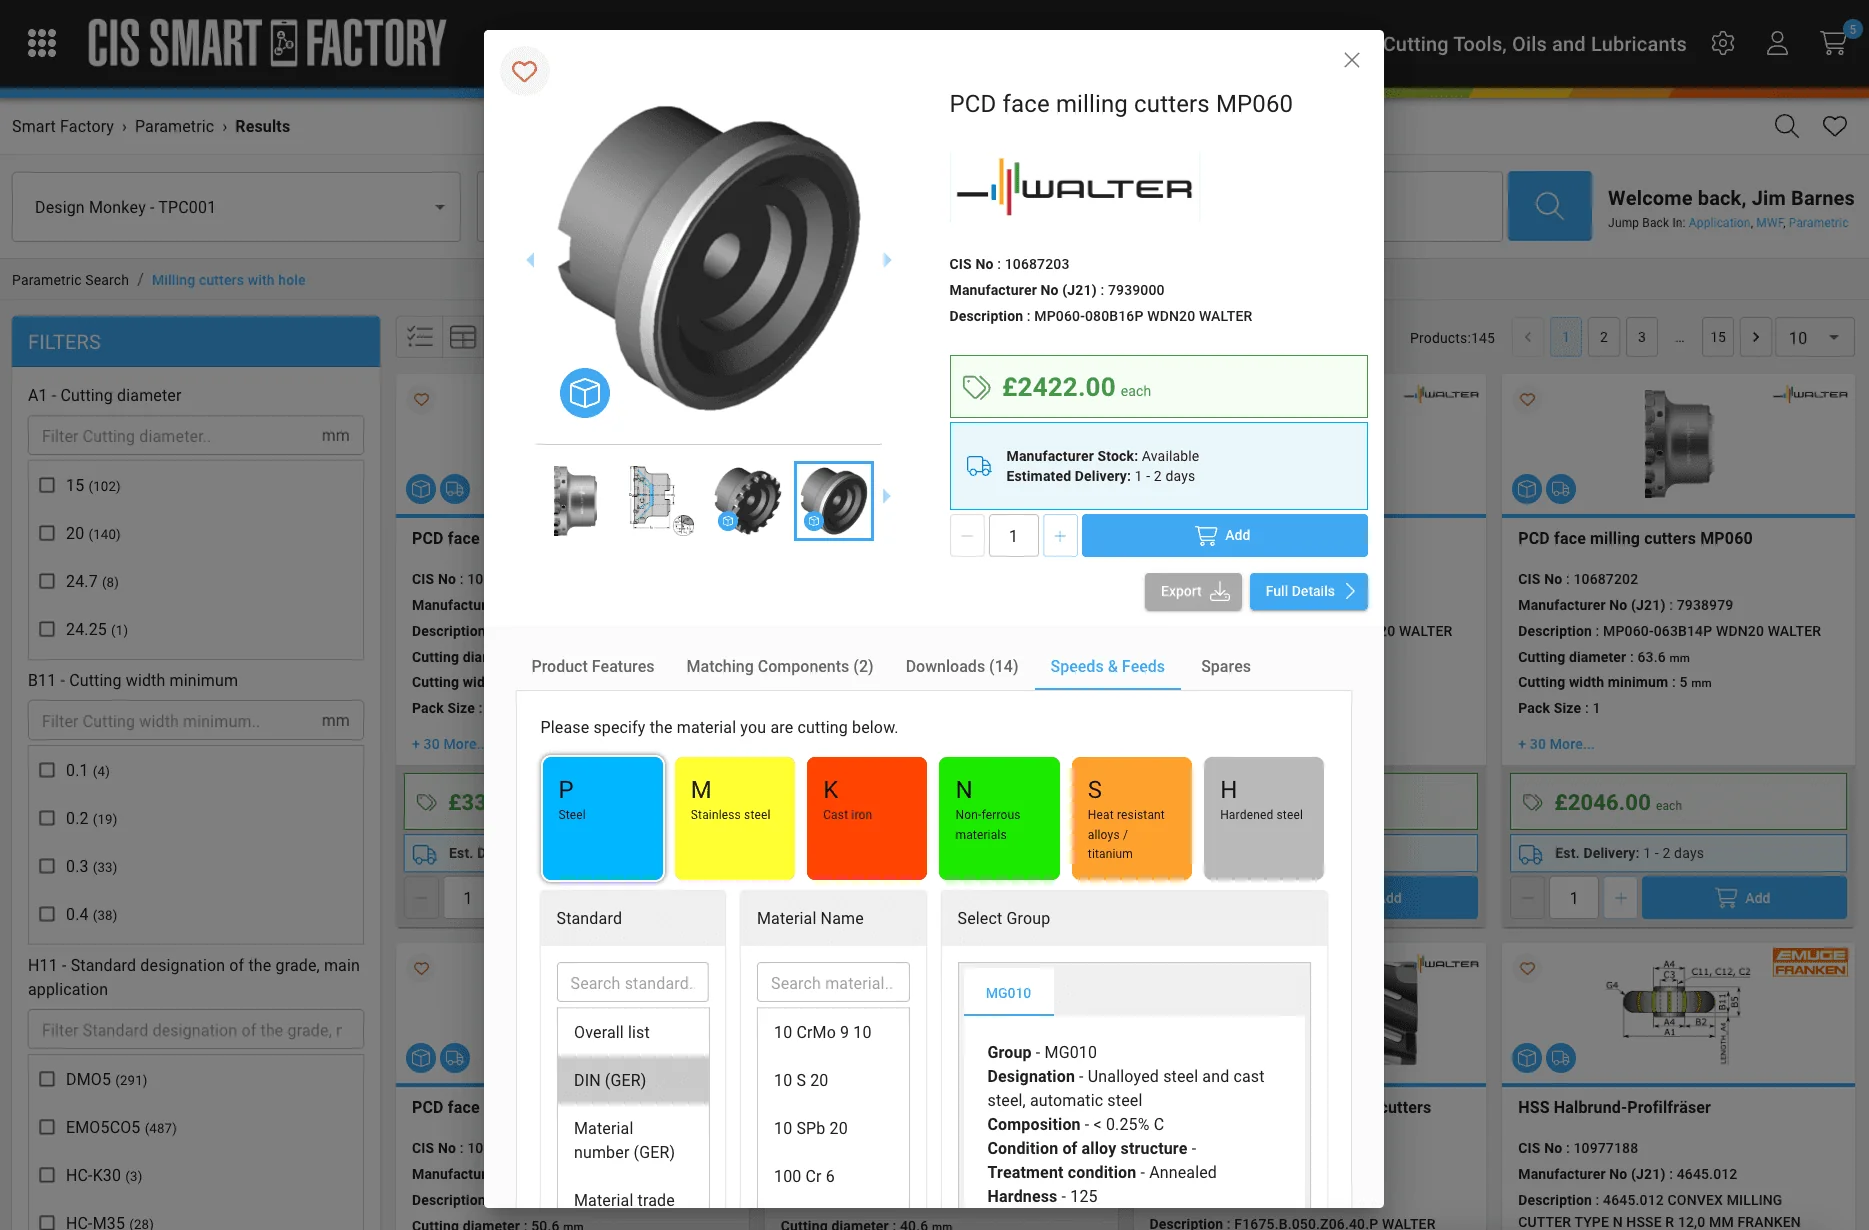Screen dimensions: 1869x1230
Task: Switch to table view icon
Action: pos(463,337)
